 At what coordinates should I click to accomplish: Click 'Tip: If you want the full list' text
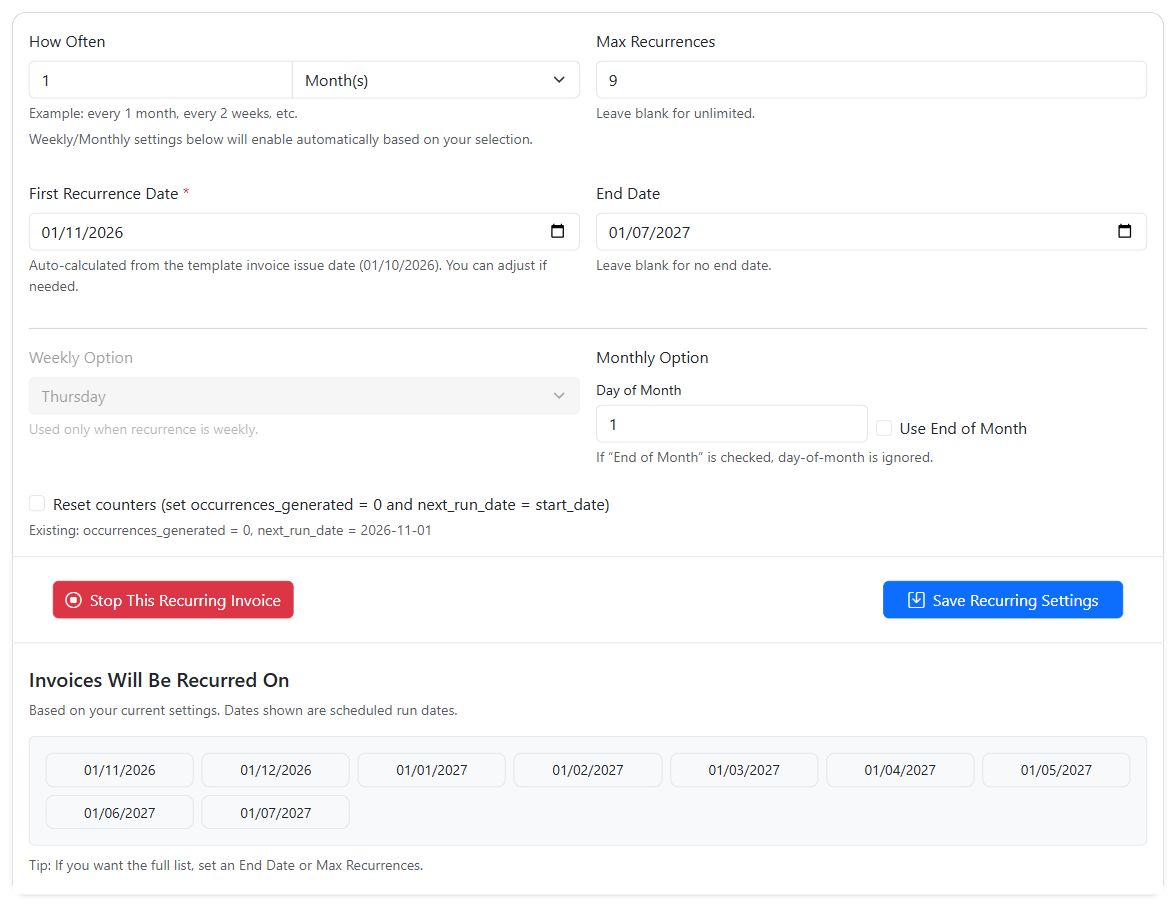coord(226,865)
